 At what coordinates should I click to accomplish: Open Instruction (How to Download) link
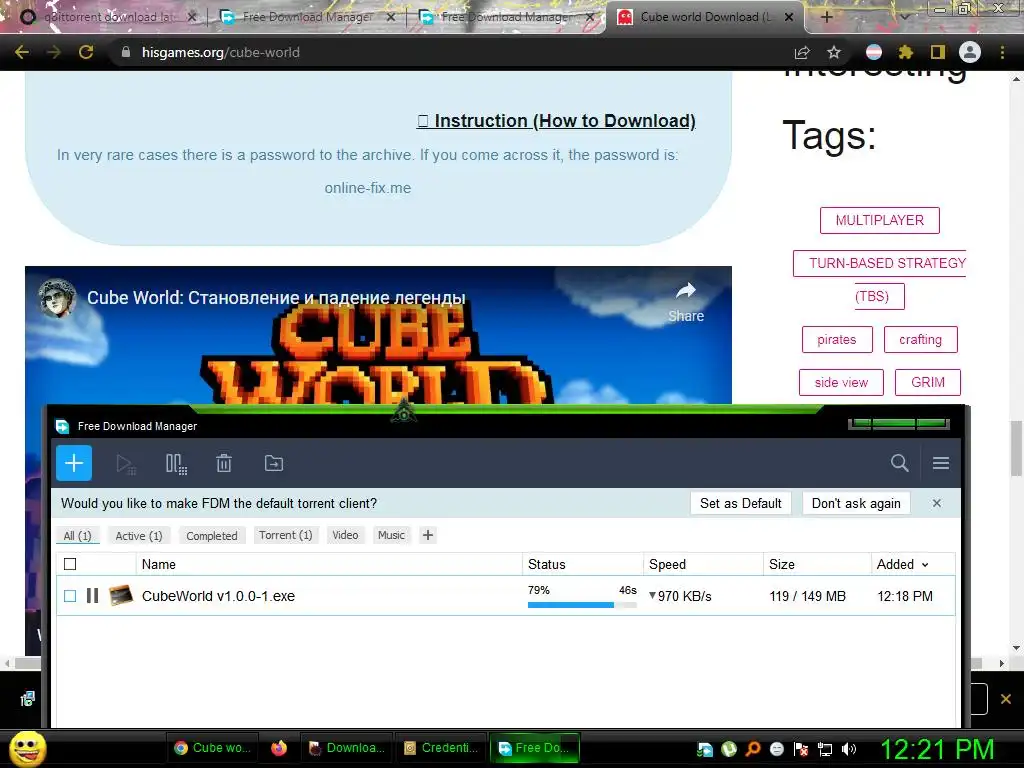(556, 121)
